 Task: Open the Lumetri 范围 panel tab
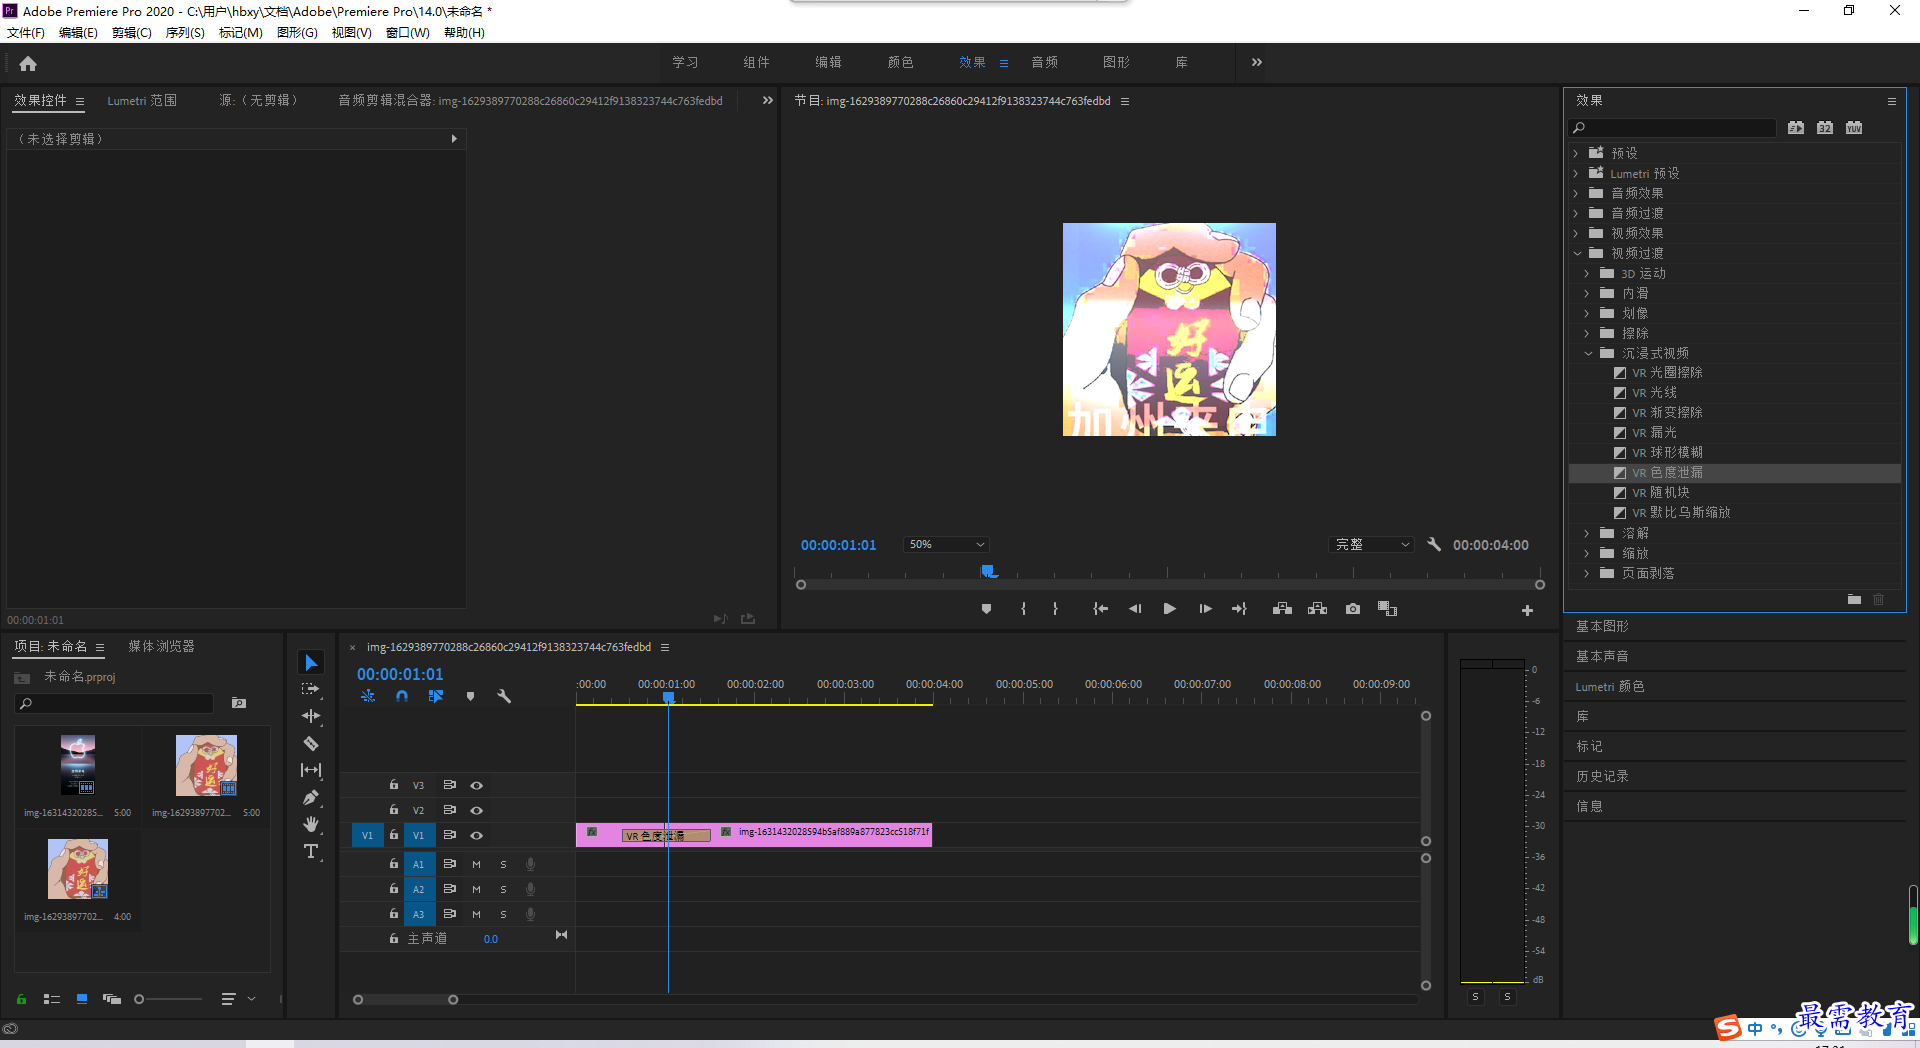point(142,101)
